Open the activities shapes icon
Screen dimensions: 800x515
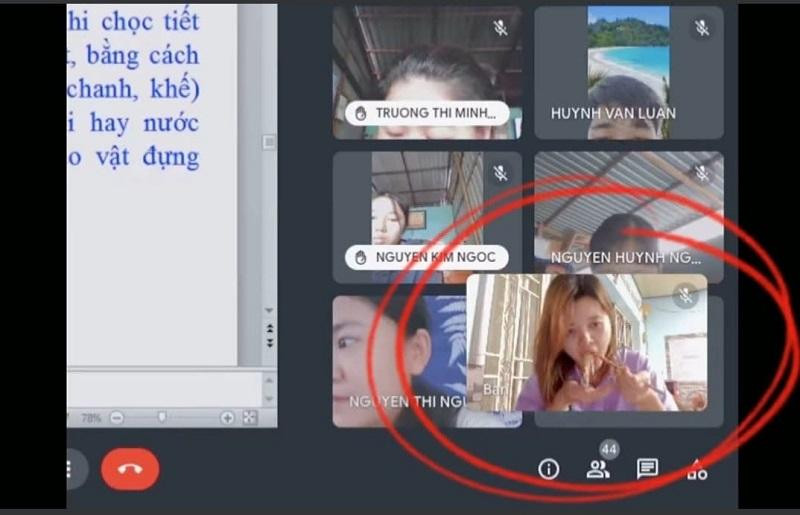tap(696, 470)
